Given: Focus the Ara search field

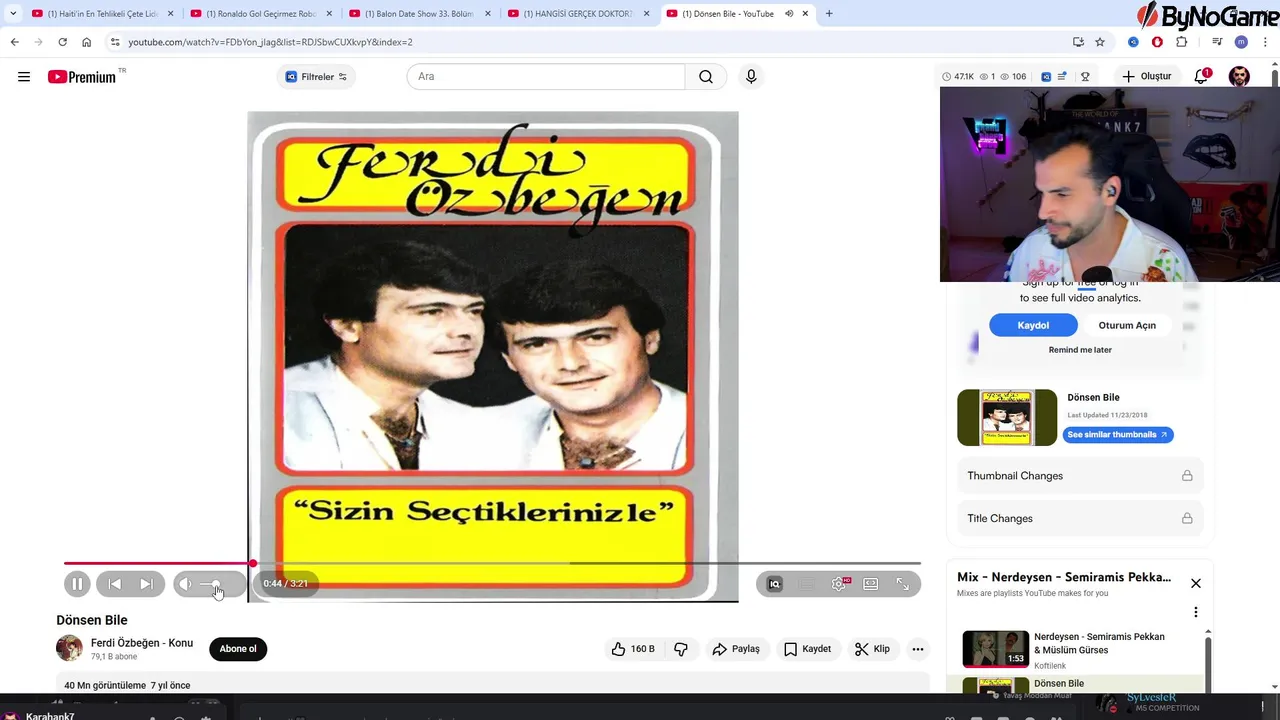Looking at the screenshot, I should pyautogui.click(x=546, y=77).
